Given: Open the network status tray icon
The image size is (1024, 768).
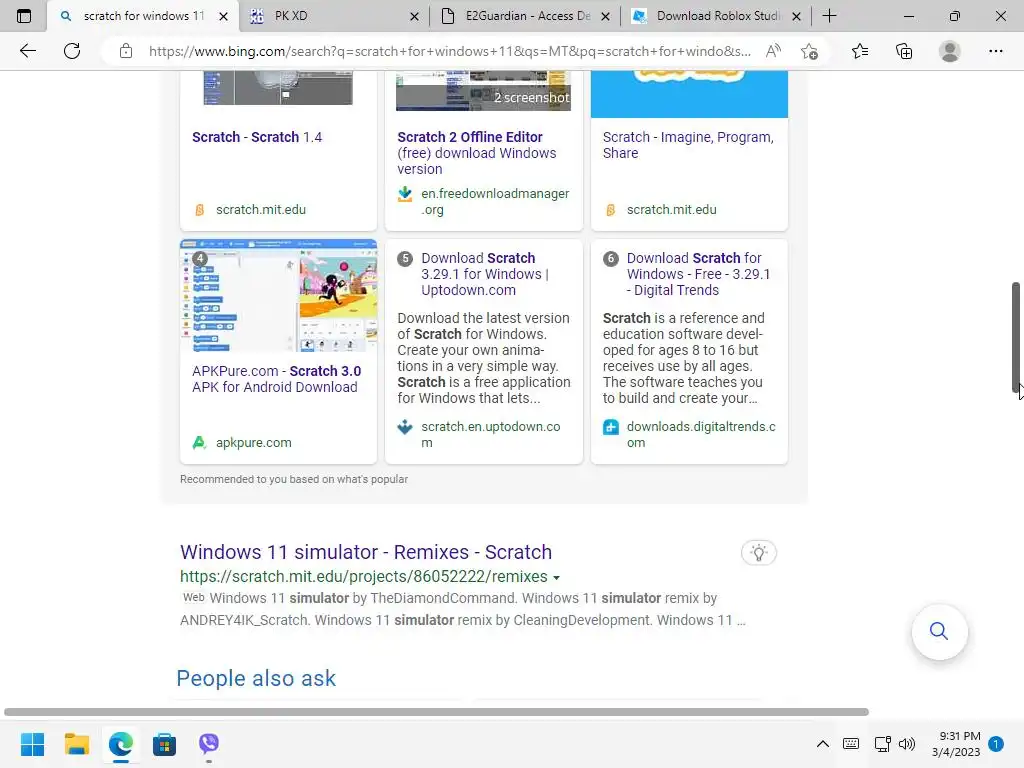Looking at the screenshot, I should click(882, 744).
